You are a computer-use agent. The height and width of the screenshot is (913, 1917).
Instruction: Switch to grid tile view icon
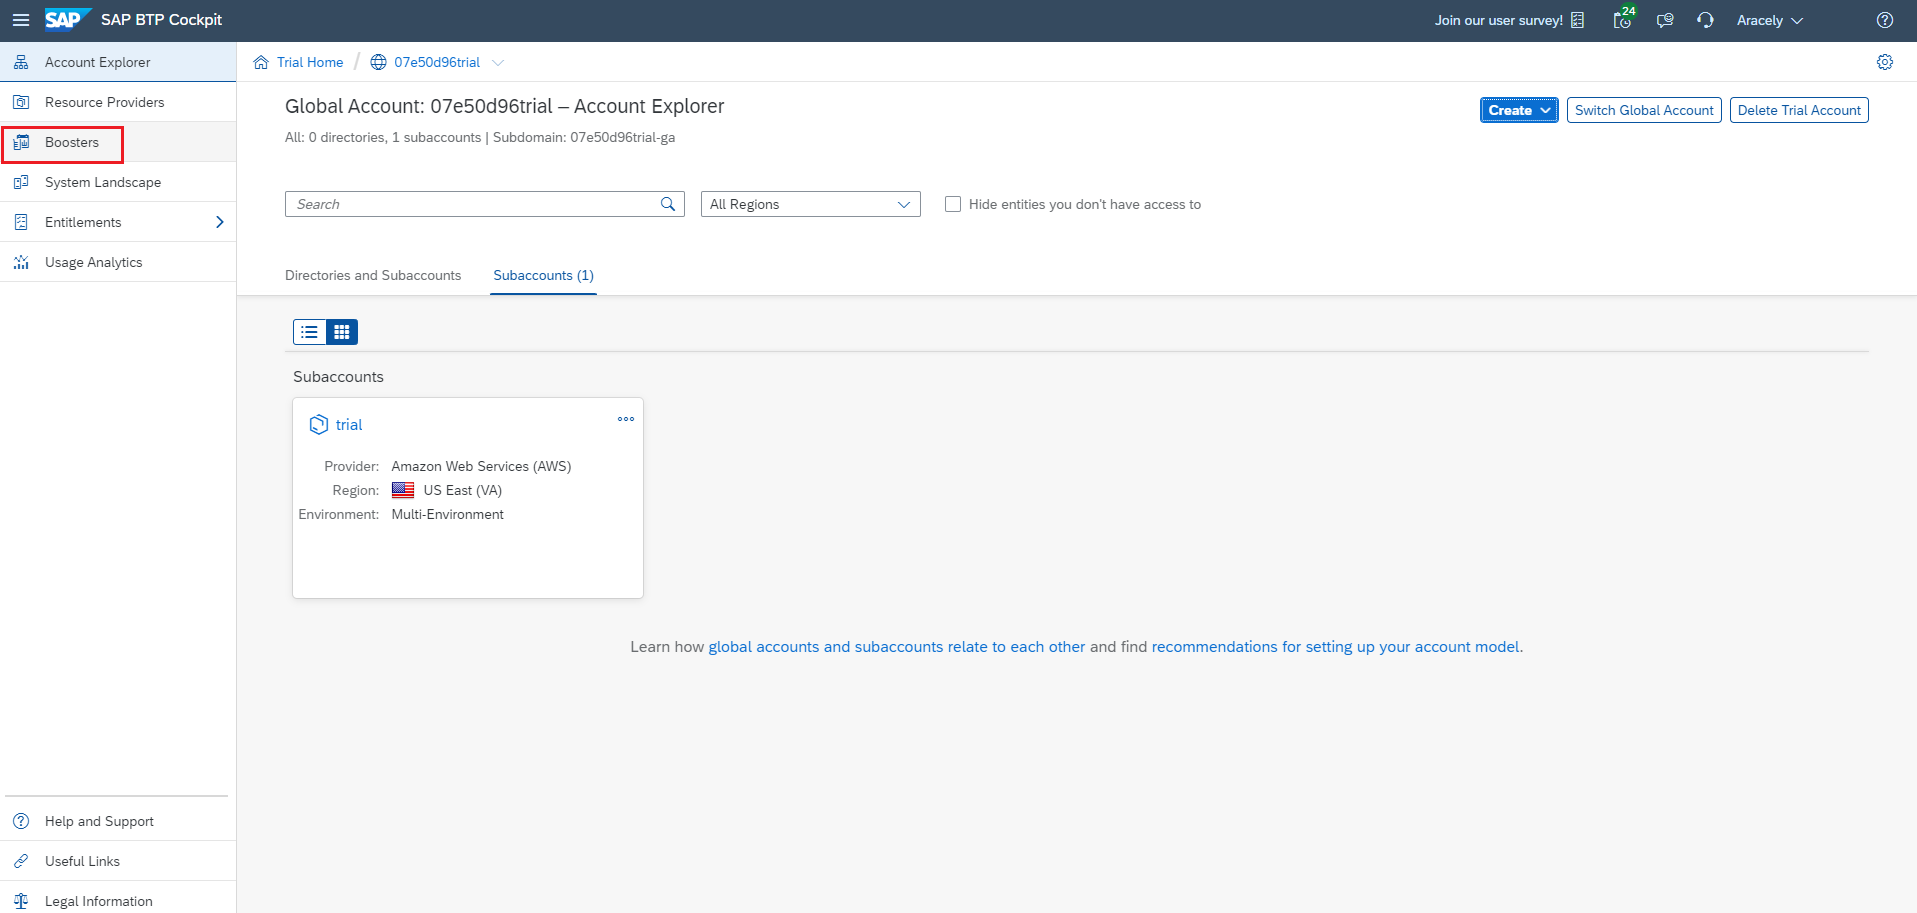pos(342,332)
